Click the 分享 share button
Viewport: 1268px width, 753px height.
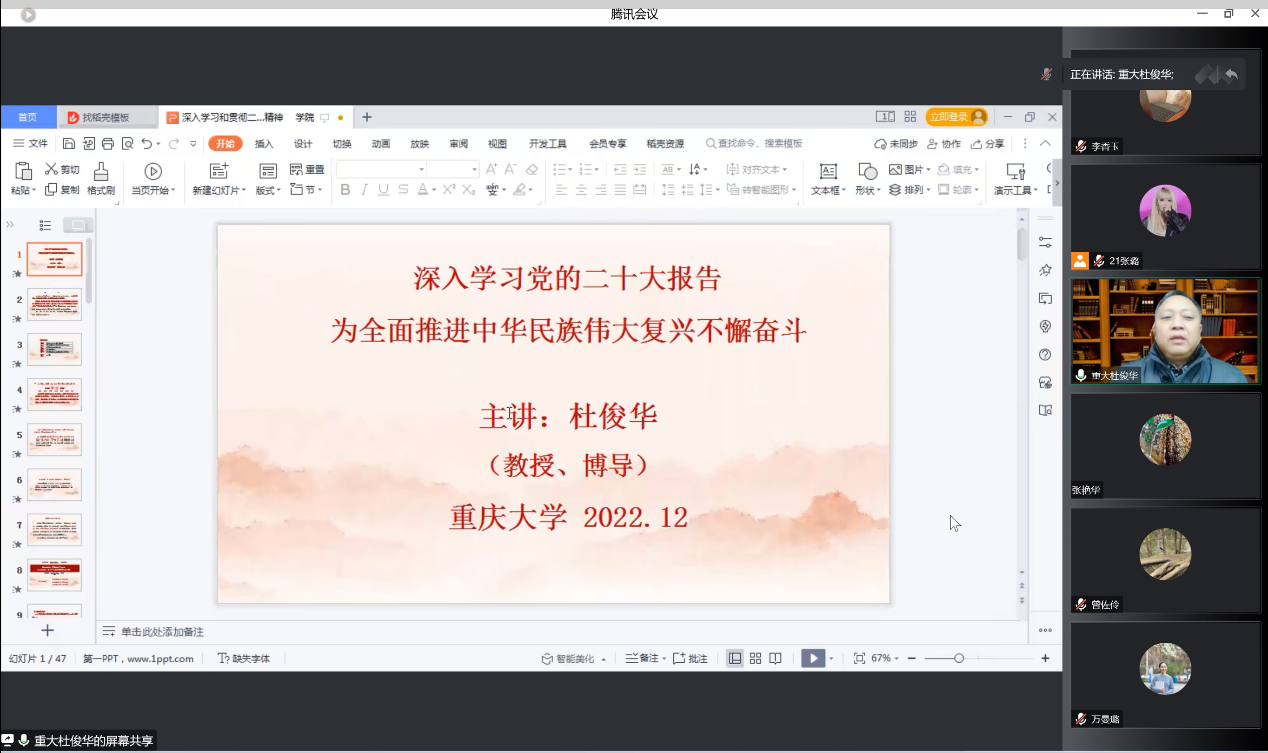click(x=987, y=144)
